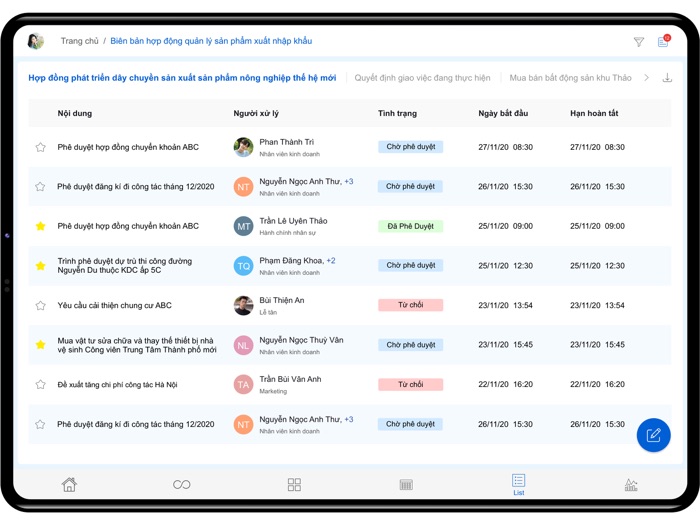Image resolution: width=700 pixels, height=525 pixels.
Task: Select the List tab in bottom bar
Action: click(x=518, y=485)
